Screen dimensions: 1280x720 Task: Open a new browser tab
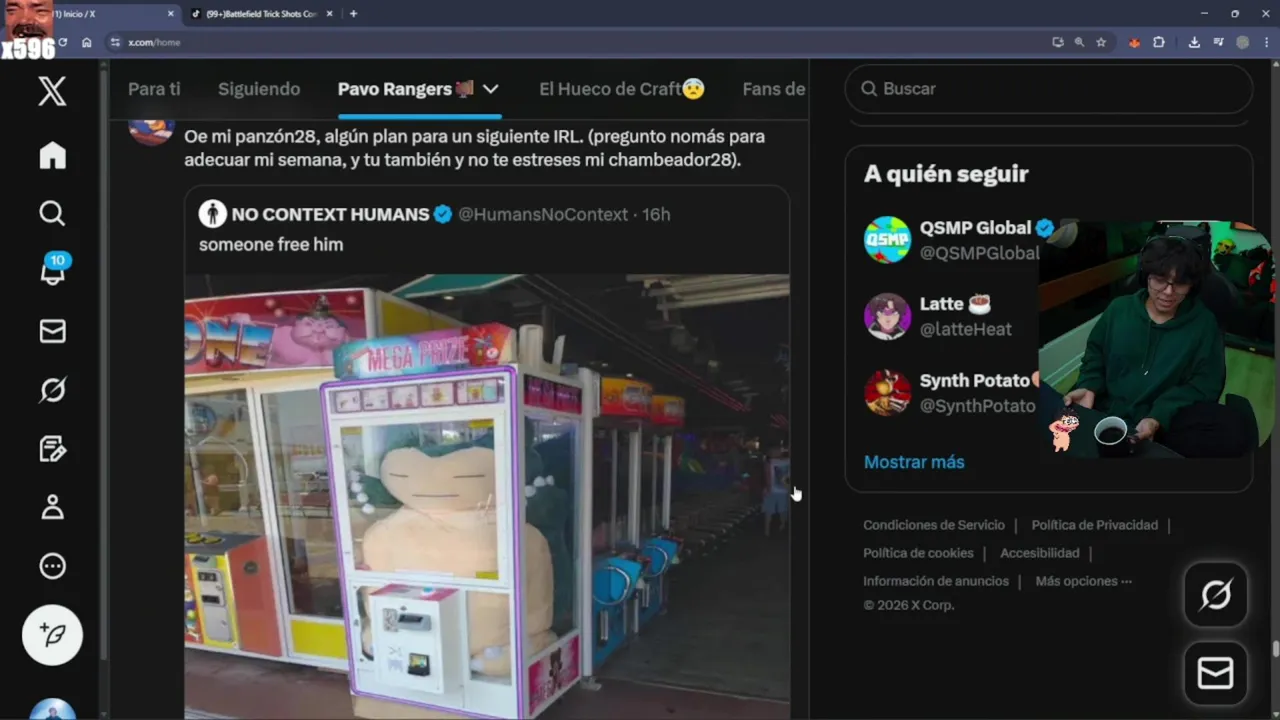[353, 14]
